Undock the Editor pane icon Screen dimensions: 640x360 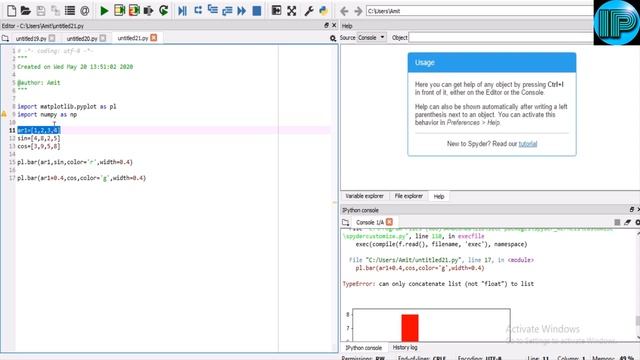pos(326,25)
